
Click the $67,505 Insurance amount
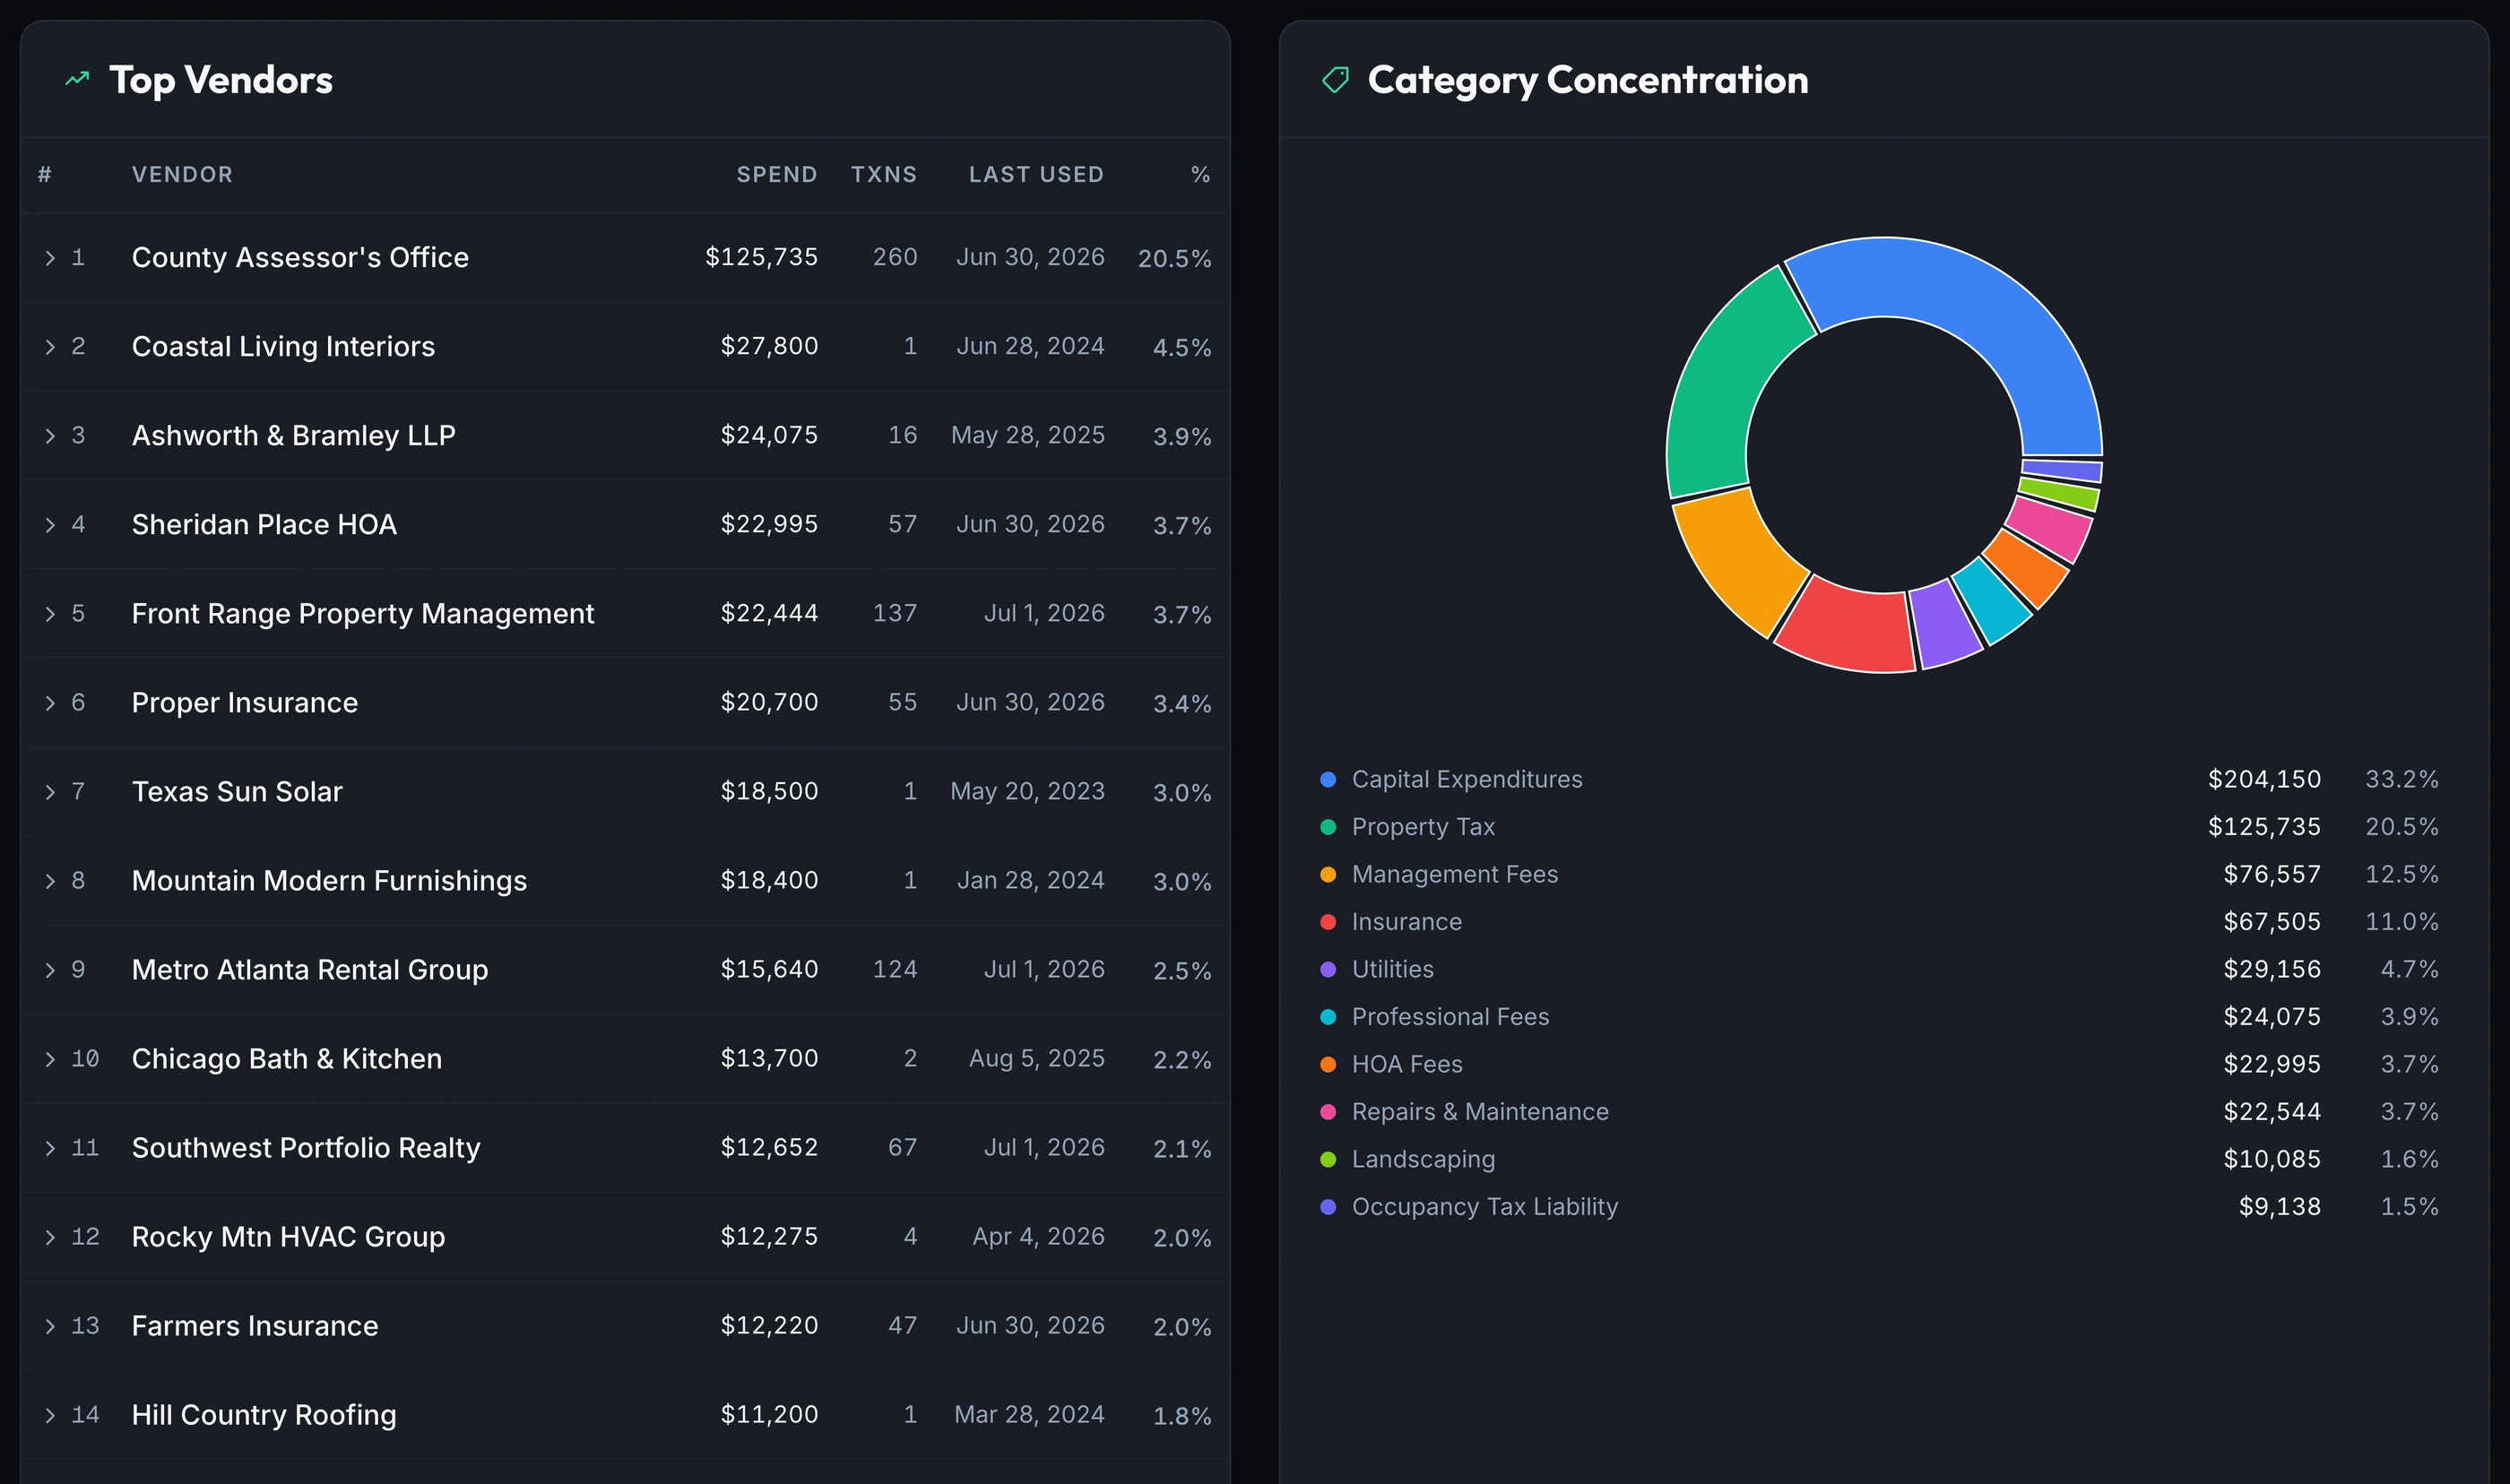pyautogui.click(x=2272, y=922)
